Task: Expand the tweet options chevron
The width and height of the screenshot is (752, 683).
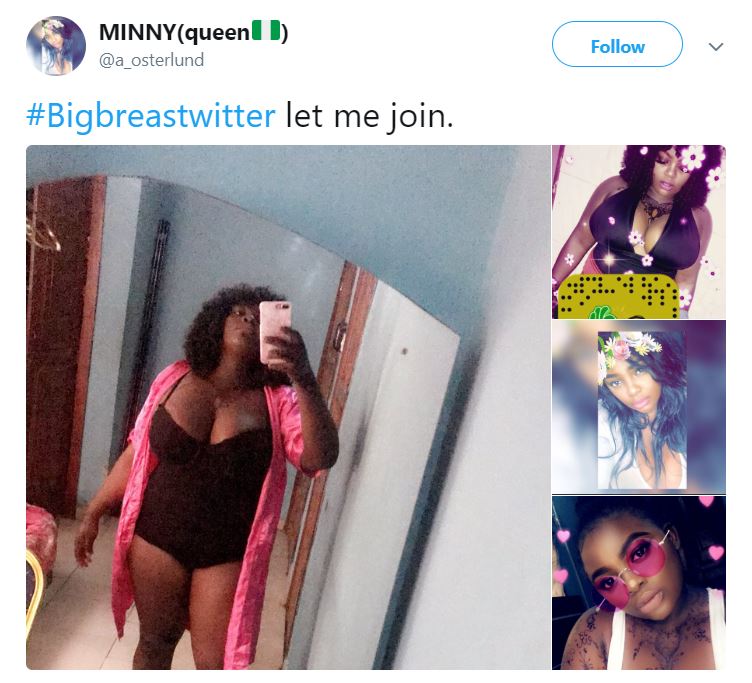Action: 715,46
